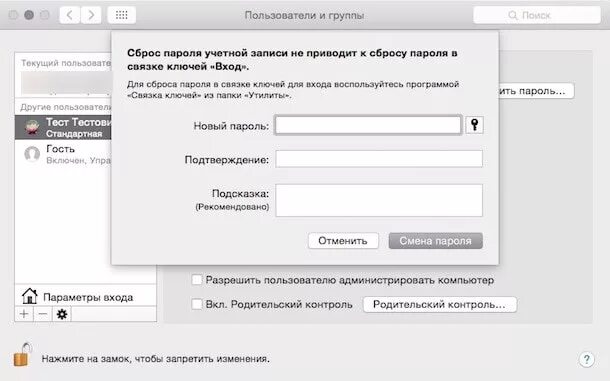Add a user with the plus button

pos(24,314)
